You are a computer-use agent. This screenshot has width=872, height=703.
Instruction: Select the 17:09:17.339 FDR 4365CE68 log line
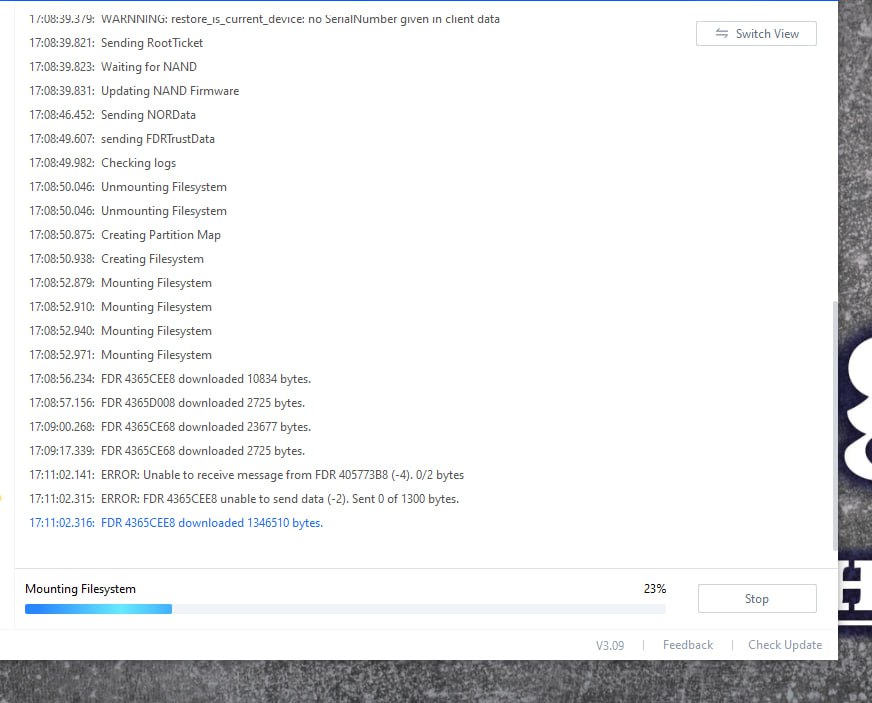pos(167,450)
